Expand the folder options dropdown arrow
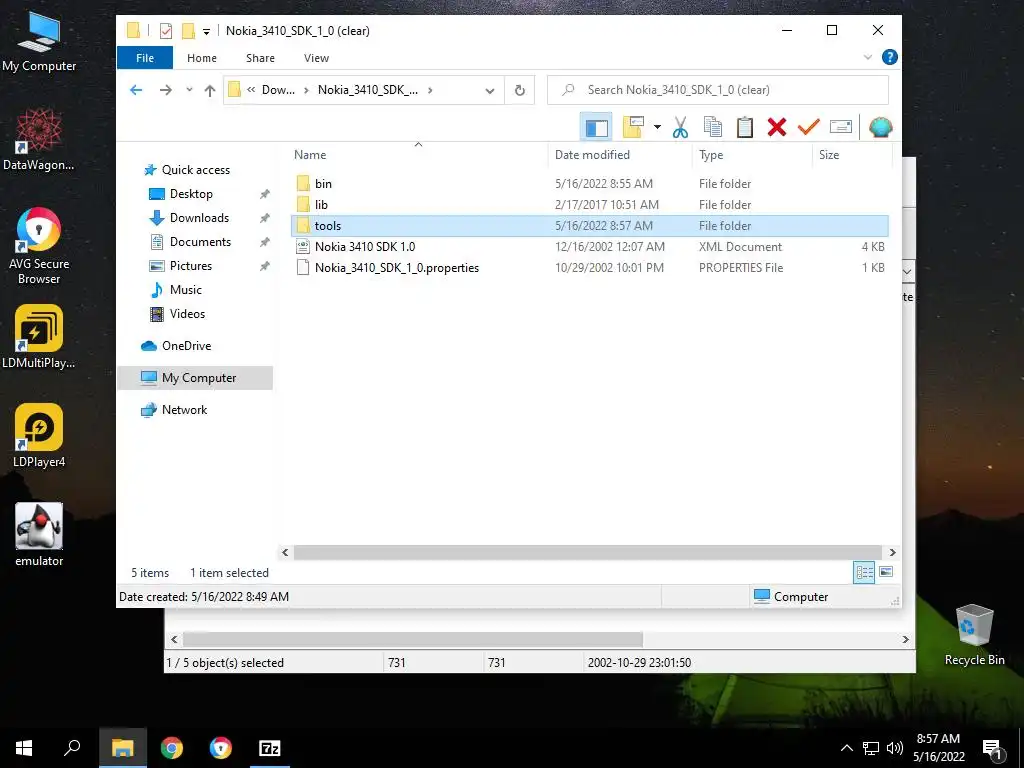This screenshot has width=1024, height=768. pos(657,127)
